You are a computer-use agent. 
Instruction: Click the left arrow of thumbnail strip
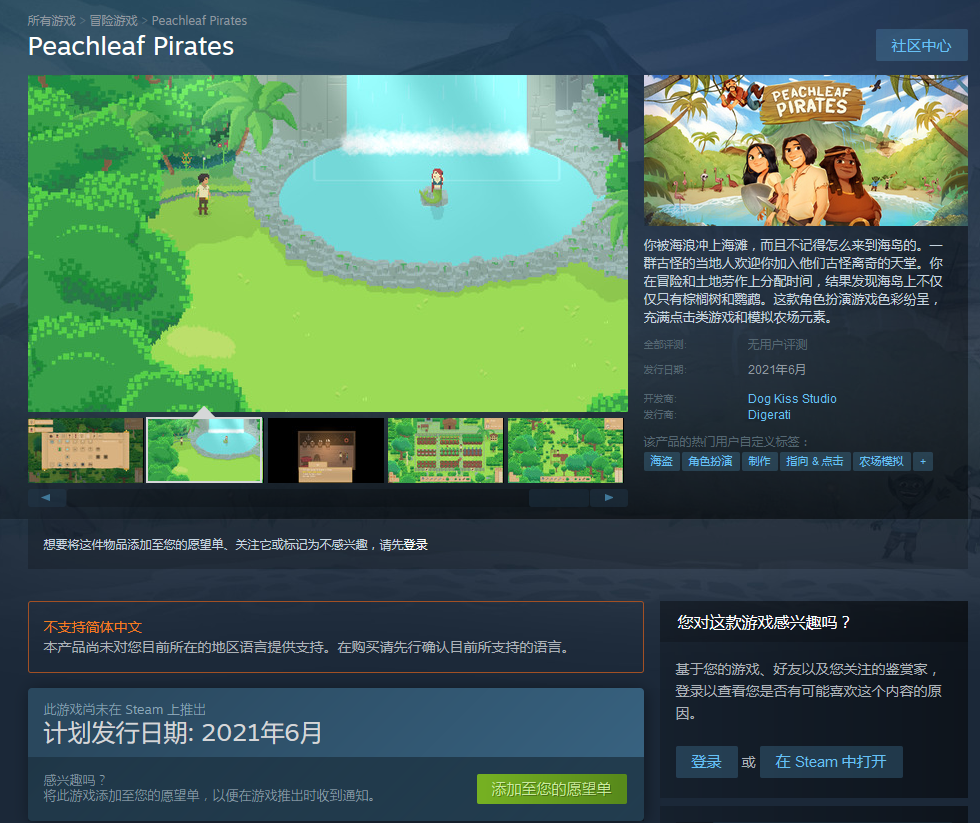[47, 497]
